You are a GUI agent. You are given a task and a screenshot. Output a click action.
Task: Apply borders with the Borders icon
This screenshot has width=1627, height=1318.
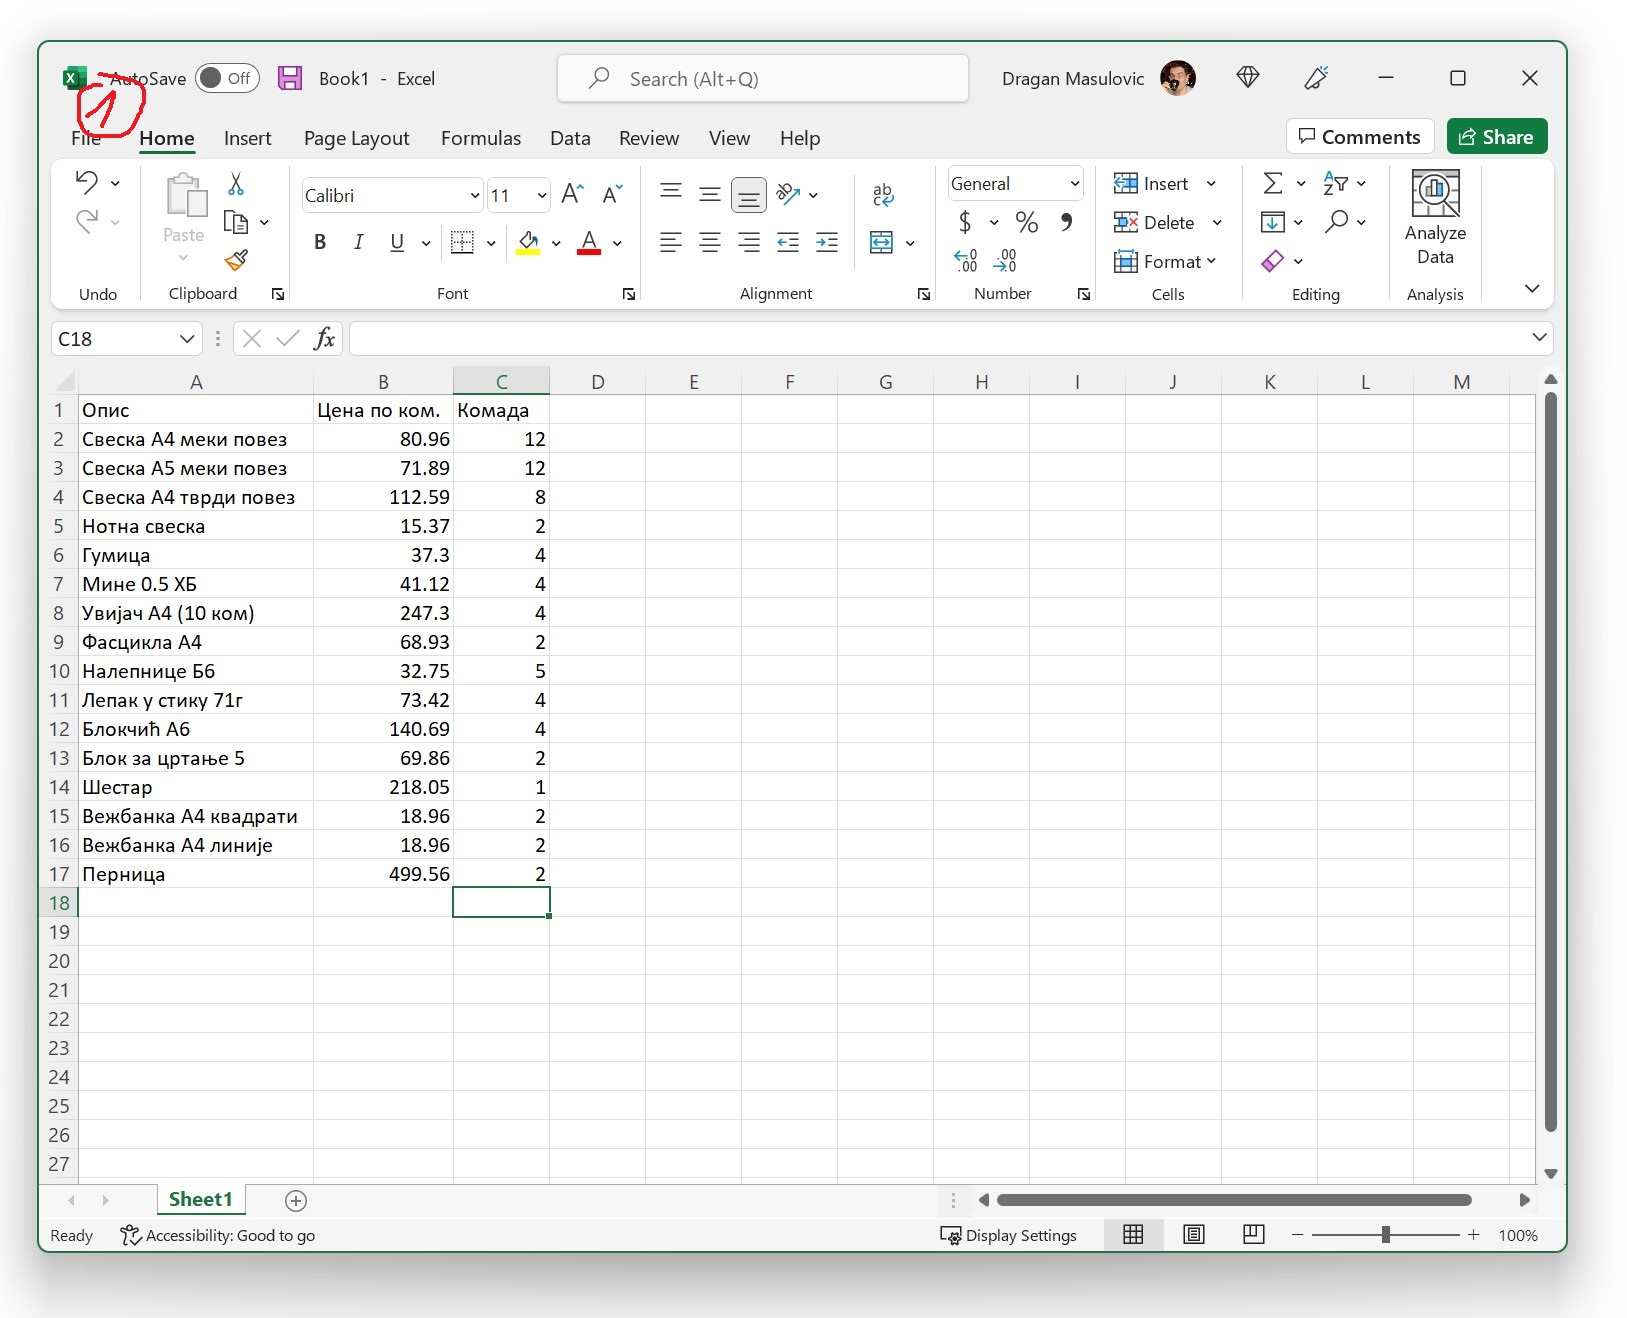click(x=462, y=242)
